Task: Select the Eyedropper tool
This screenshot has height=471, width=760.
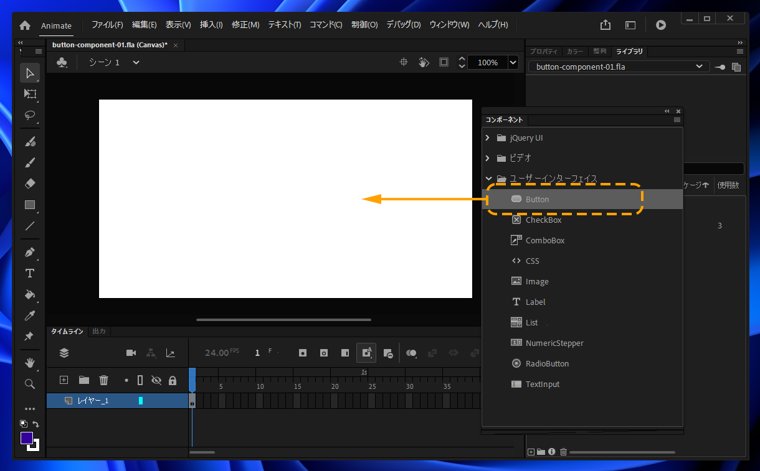Action: tap(30, 315)
